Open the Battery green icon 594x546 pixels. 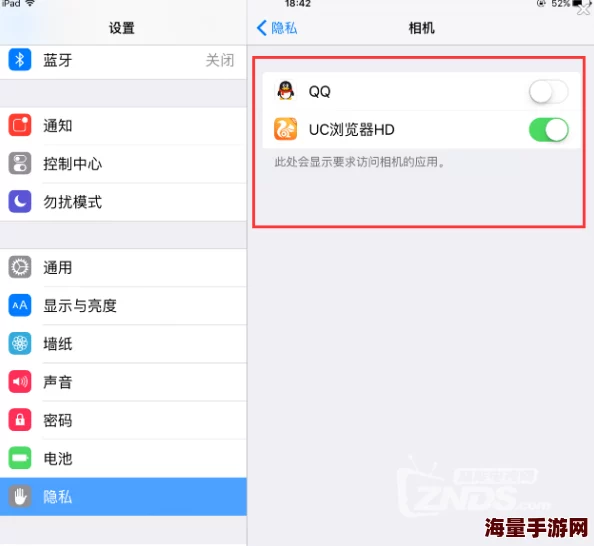[20, 458]
